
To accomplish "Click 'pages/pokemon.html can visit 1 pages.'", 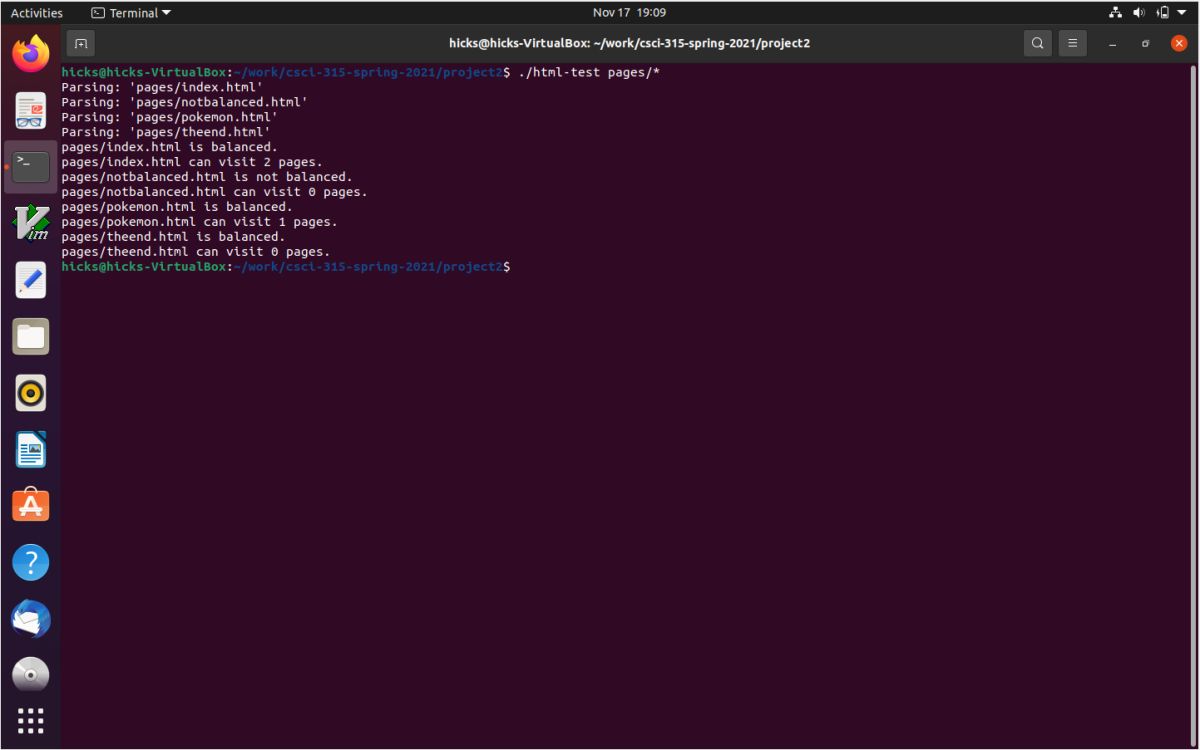I will (200, 222).
